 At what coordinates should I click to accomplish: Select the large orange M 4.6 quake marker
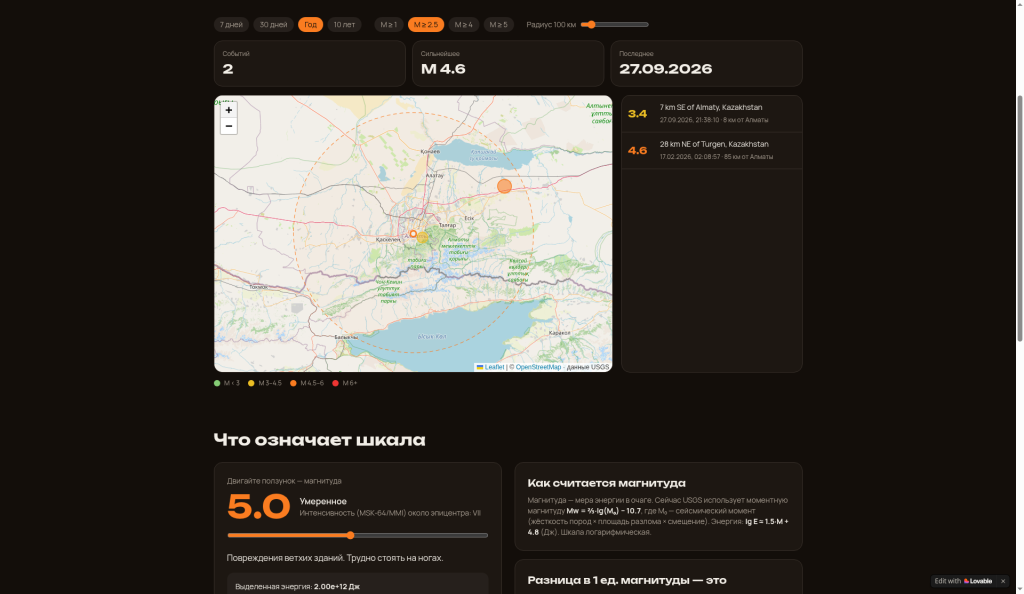pyautogui.click(x=504, y=186)
